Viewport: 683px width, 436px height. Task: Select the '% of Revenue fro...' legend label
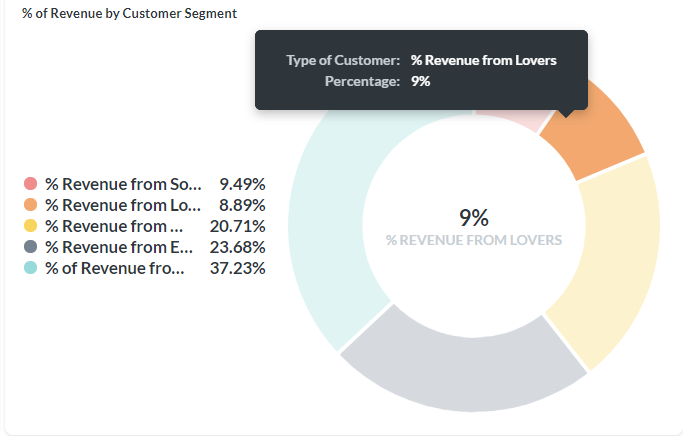click(x=115, y=268)
